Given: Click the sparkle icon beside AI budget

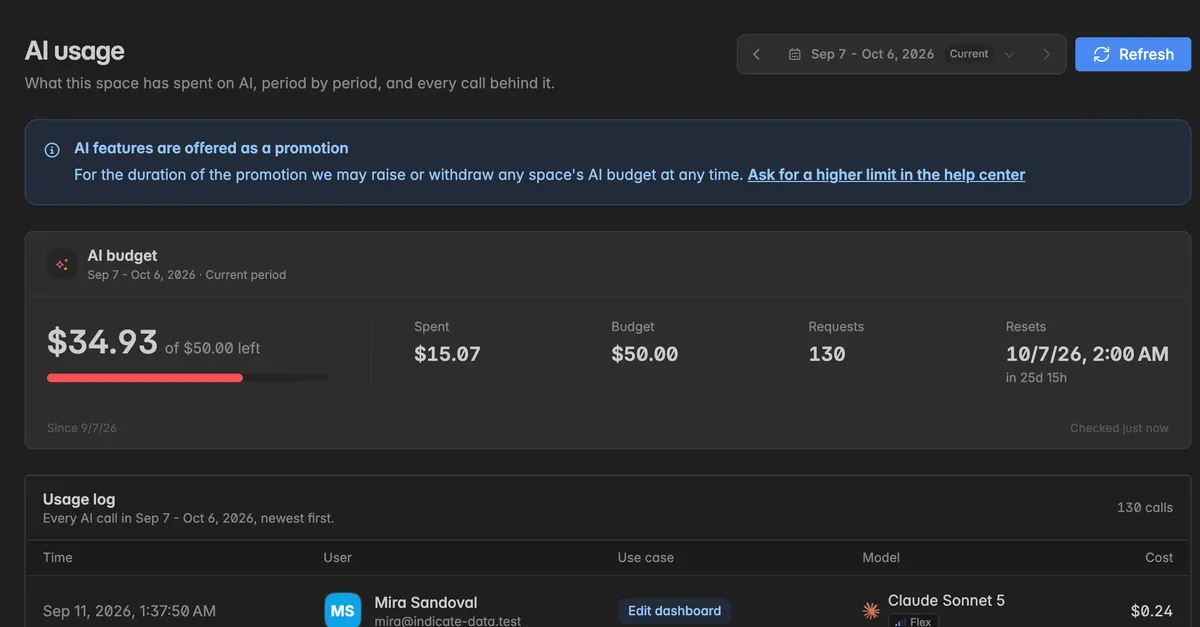Looking at the screenshot, I should 62,264.
